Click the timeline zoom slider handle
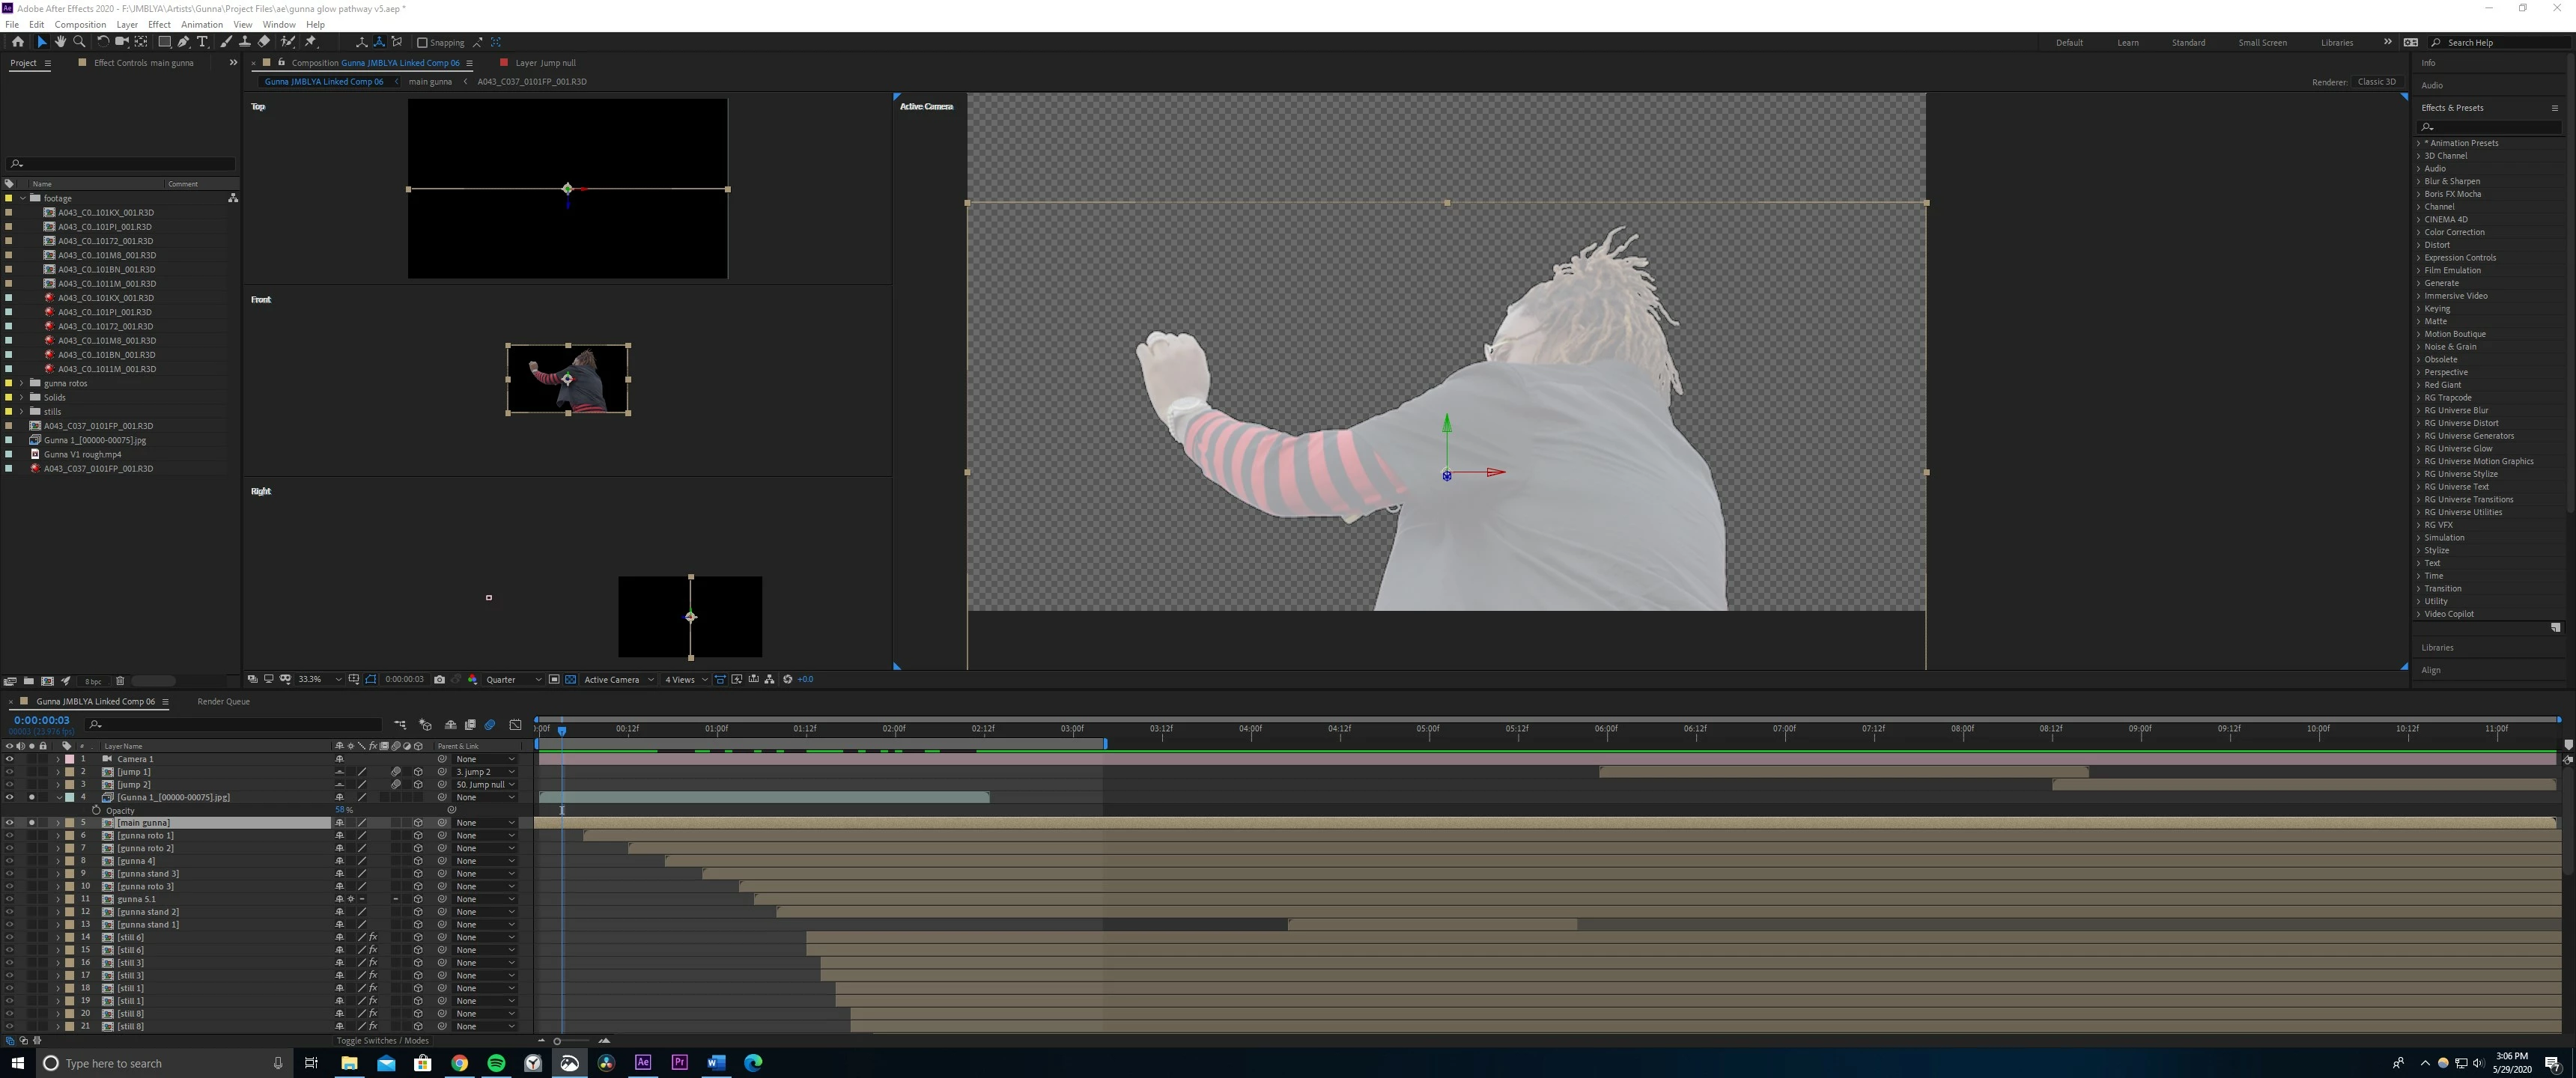 (x=557, y=1040)
